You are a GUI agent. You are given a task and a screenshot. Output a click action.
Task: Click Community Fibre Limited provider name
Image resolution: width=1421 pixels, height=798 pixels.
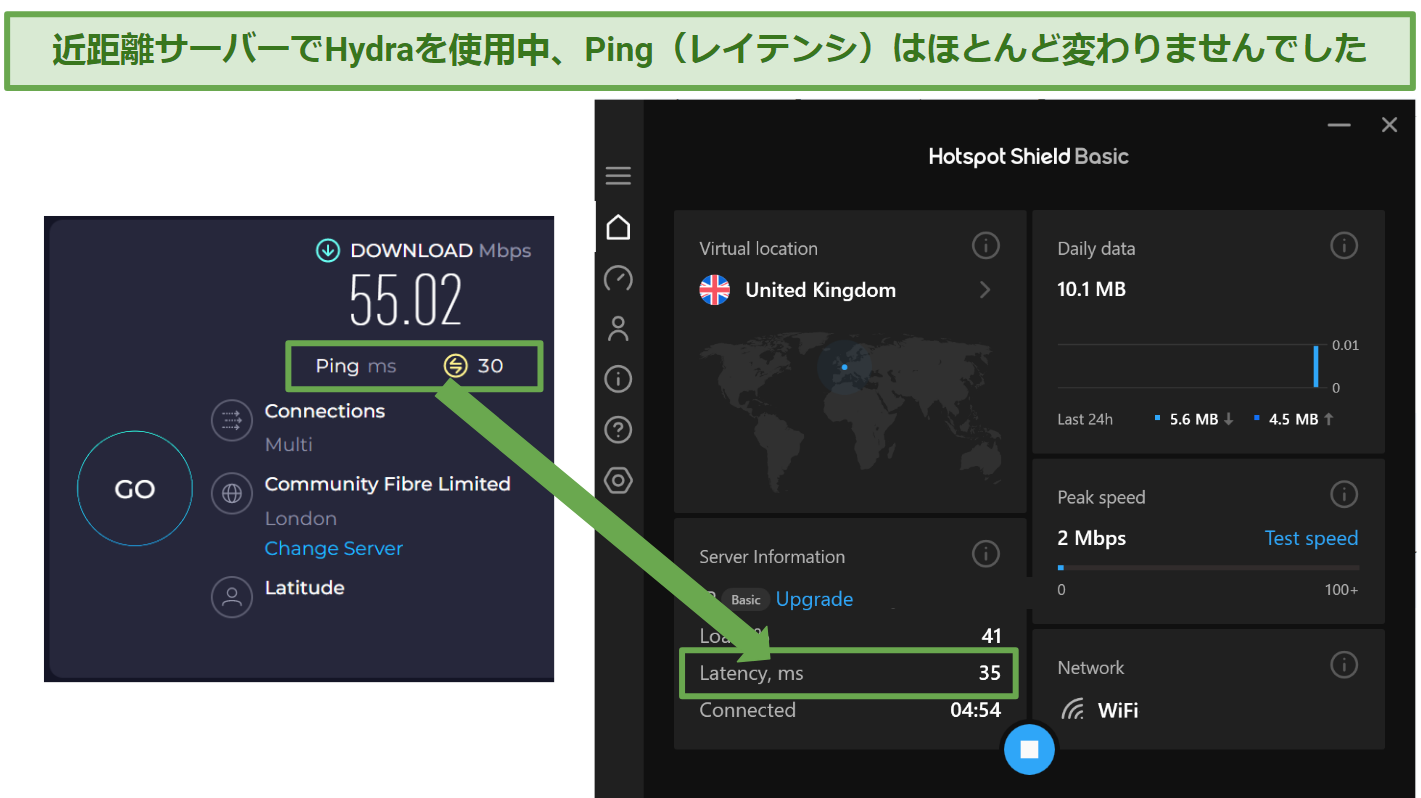coord(387,483)
